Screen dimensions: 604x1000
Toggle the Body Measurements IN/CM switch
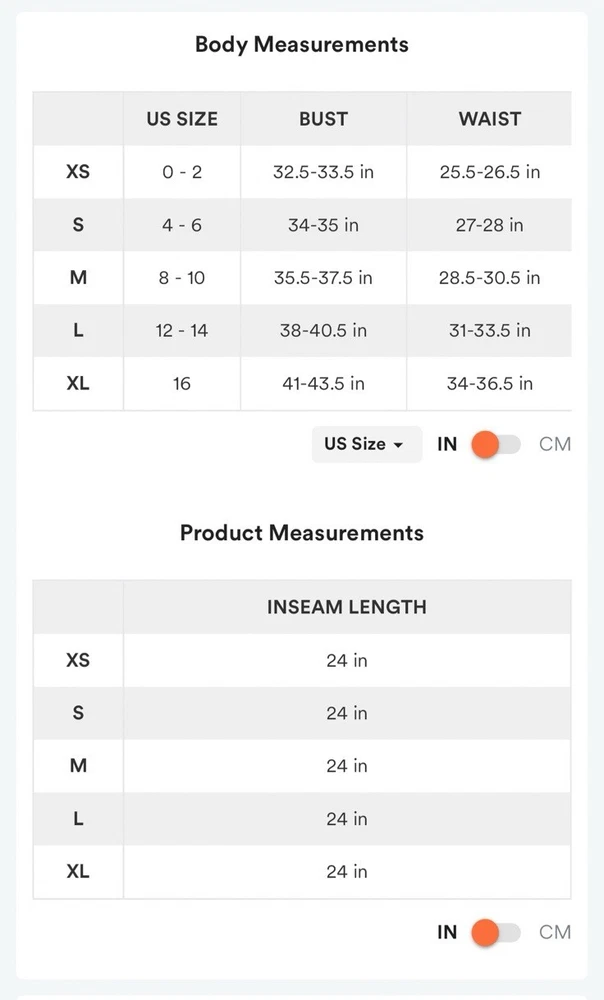[x=495, y=444]
